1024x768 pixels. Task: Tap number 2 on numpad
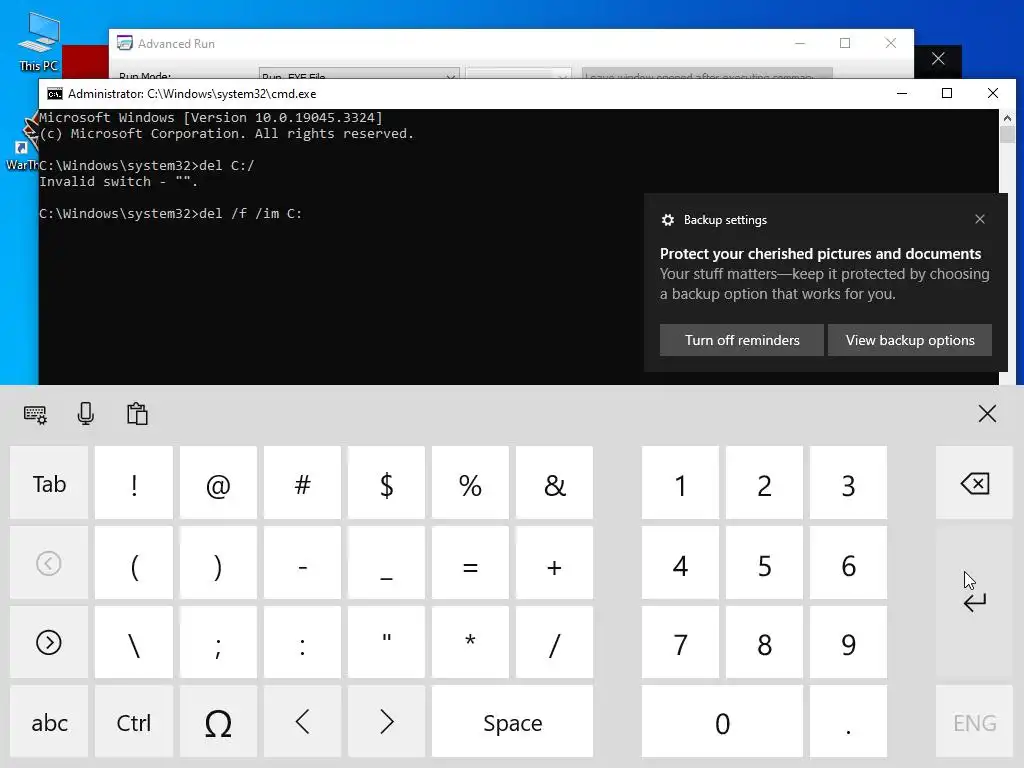click(x=764, y=483)
